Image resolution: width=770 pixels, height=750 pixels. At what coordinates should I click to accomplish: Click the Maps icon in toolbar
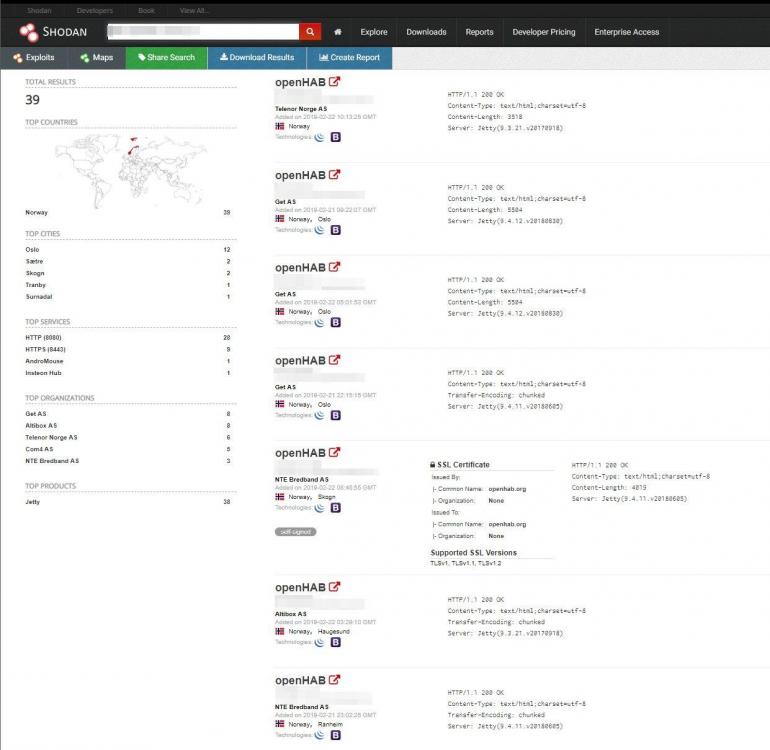coord(84,58)
